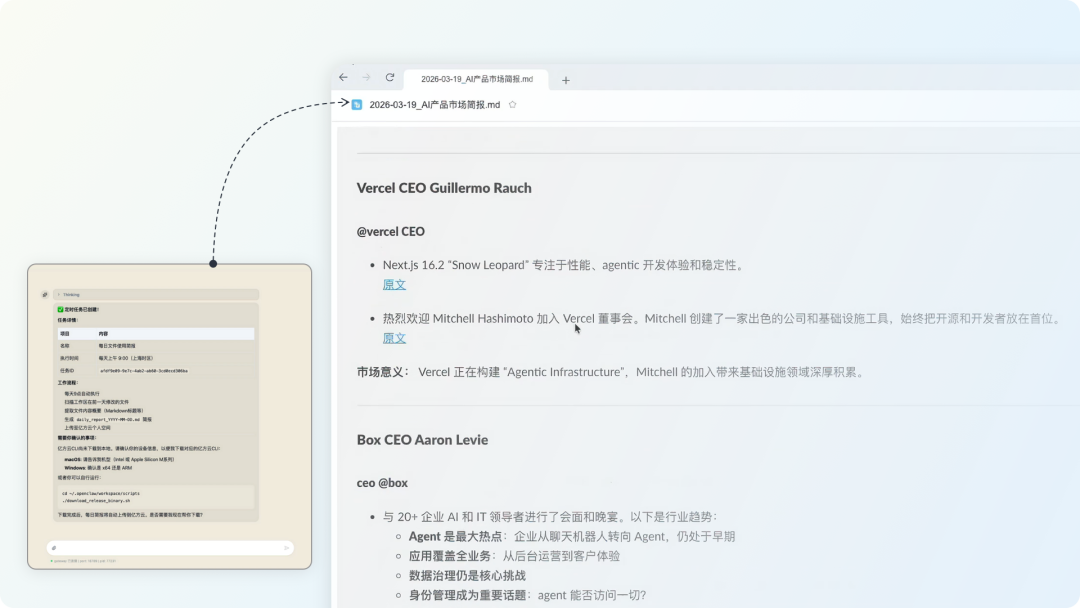Star the document with the favorite icon

pyautogui.click(x=512, y=105)
